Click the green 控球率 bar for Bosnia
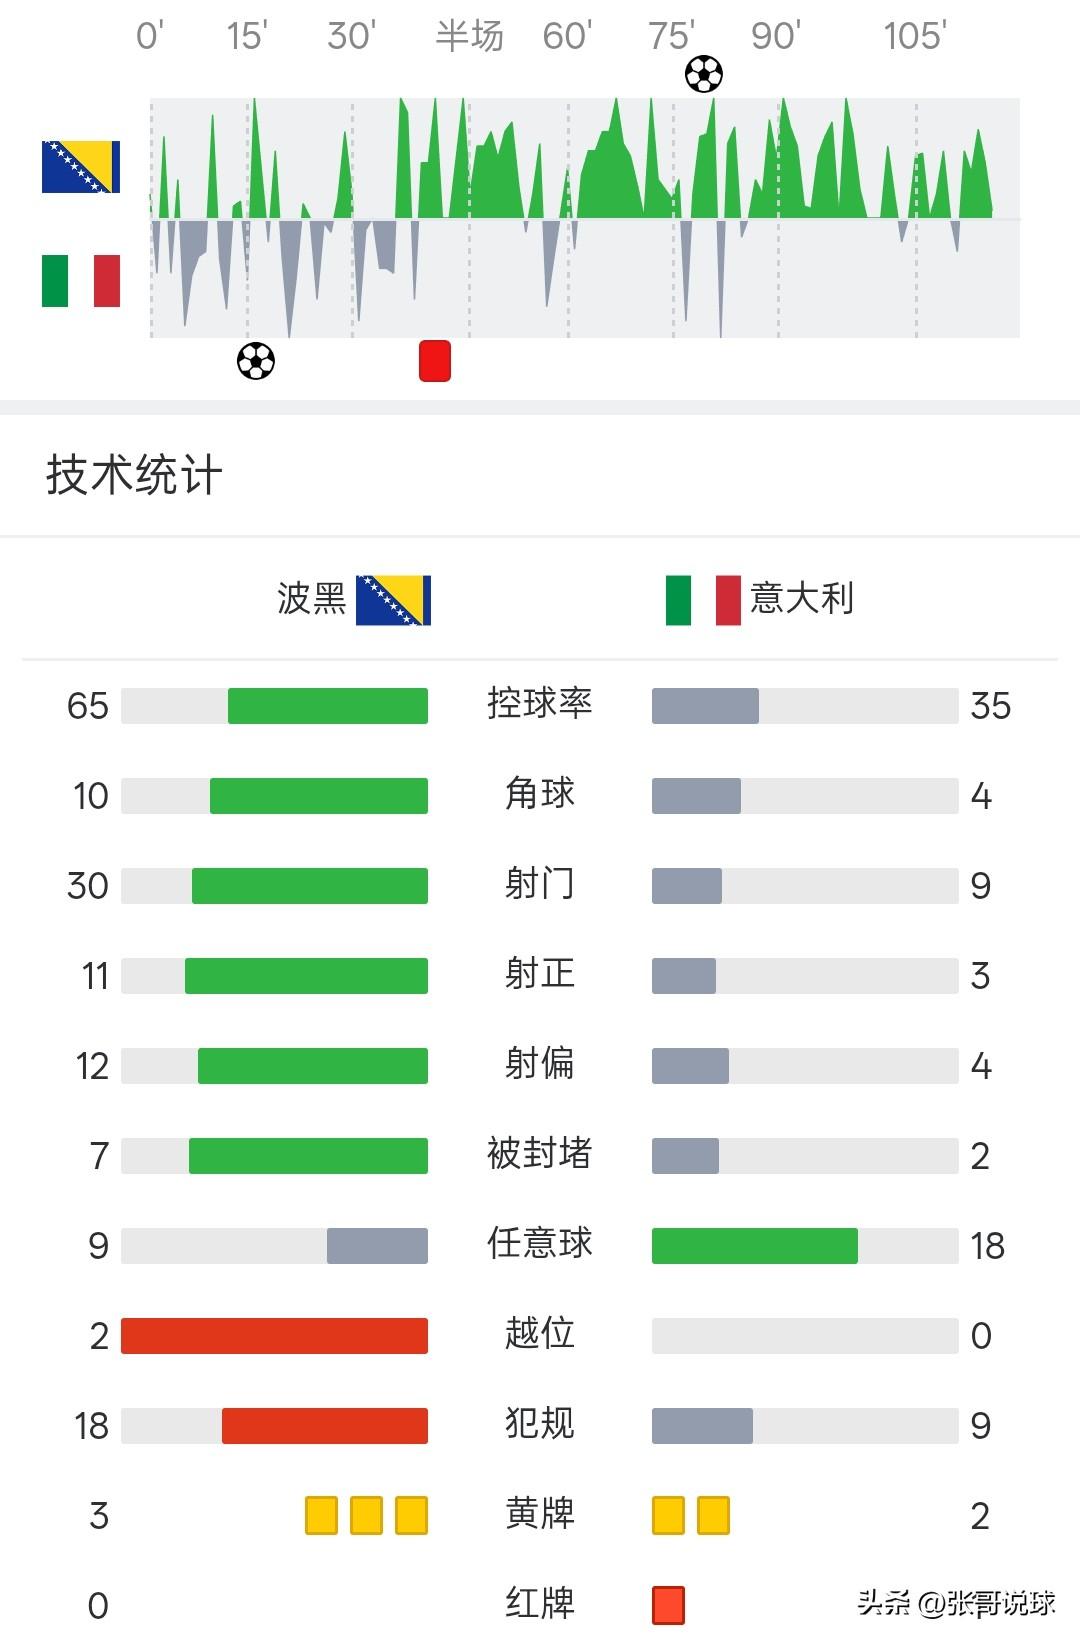 [x=327, y=706]
